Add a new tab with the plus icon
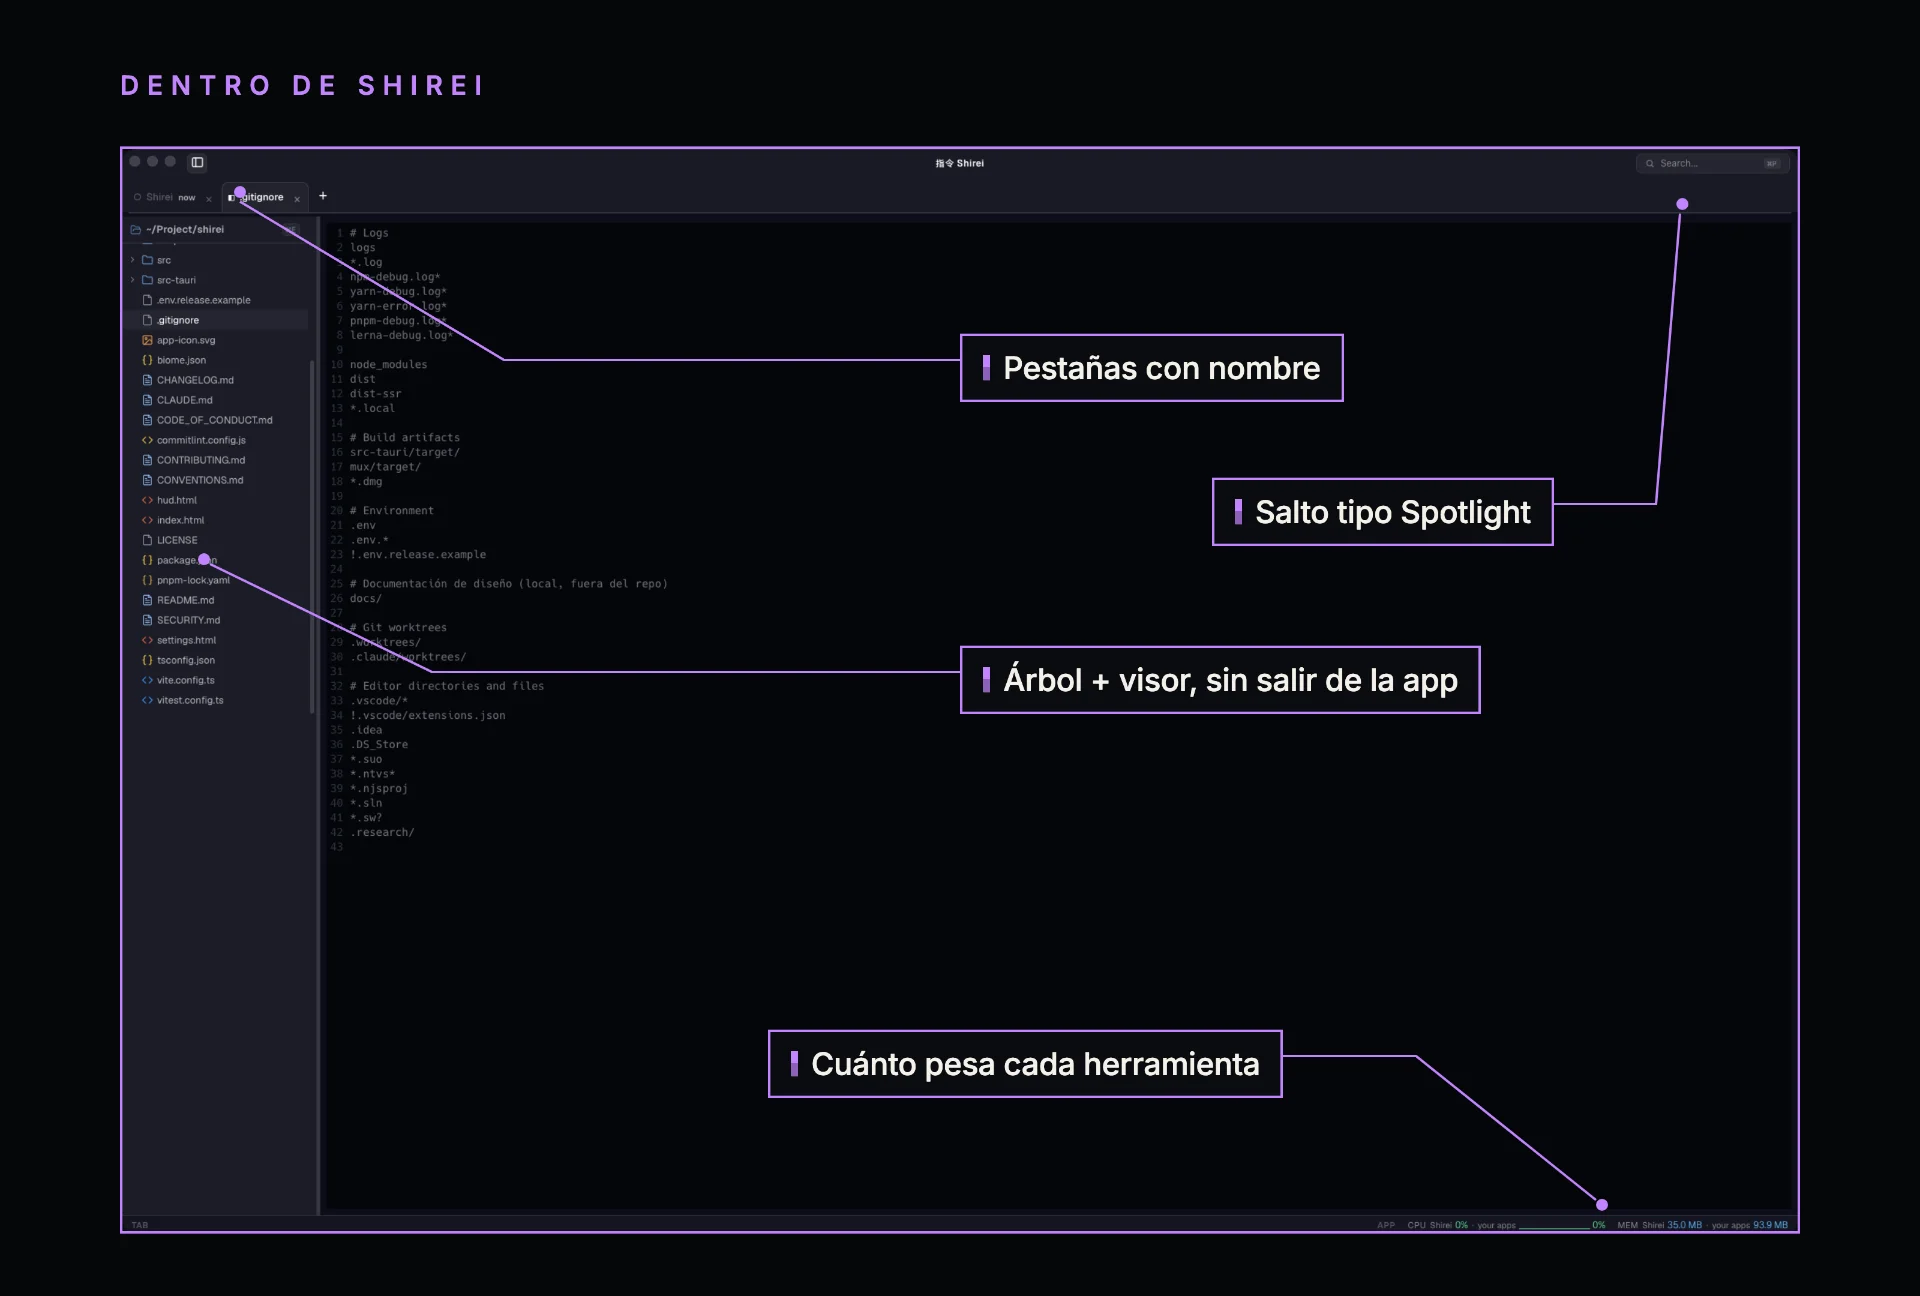 pos(323,196)
